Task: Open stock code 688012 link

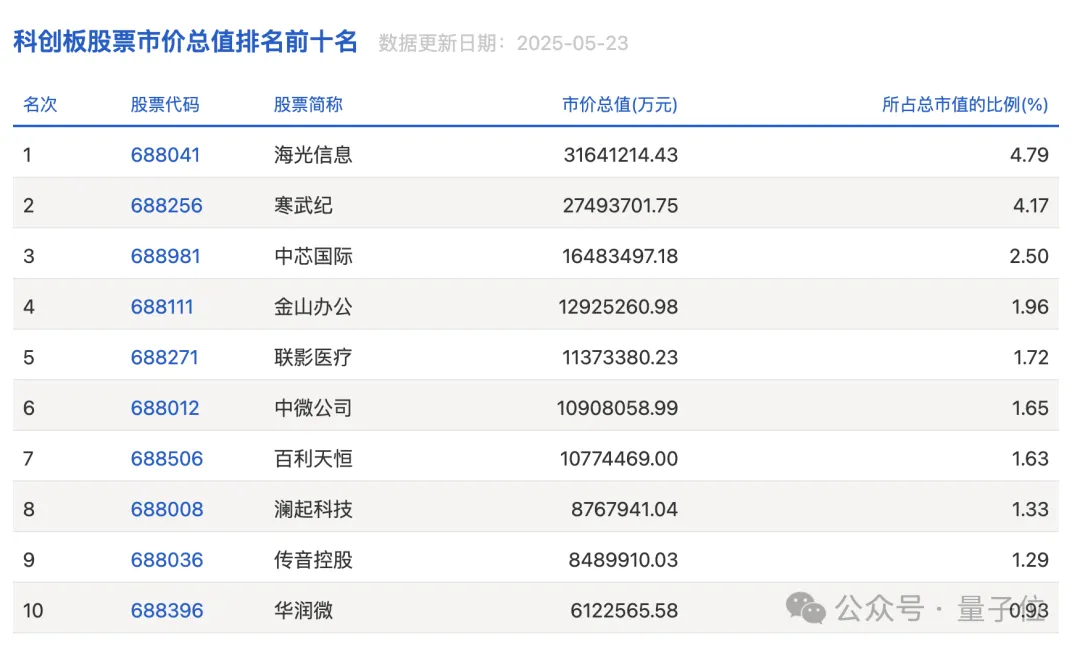Action: [165, 408]
